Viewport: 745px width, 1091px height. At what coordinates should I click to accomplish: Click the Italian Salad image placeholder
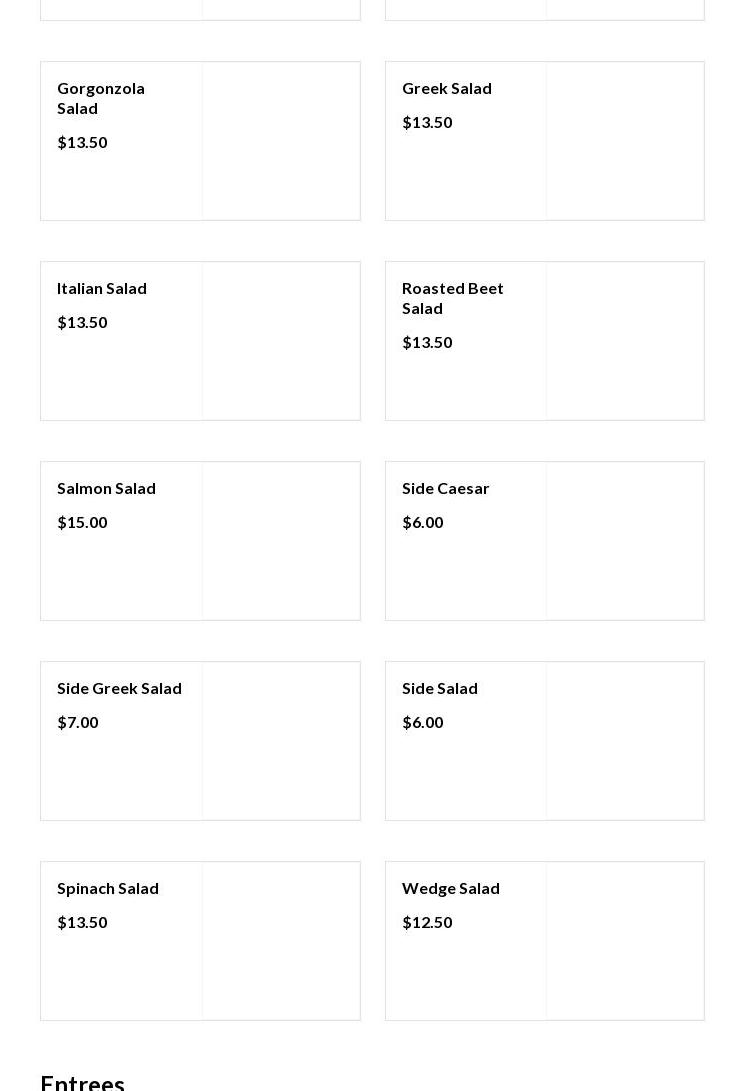coord(281,341)
